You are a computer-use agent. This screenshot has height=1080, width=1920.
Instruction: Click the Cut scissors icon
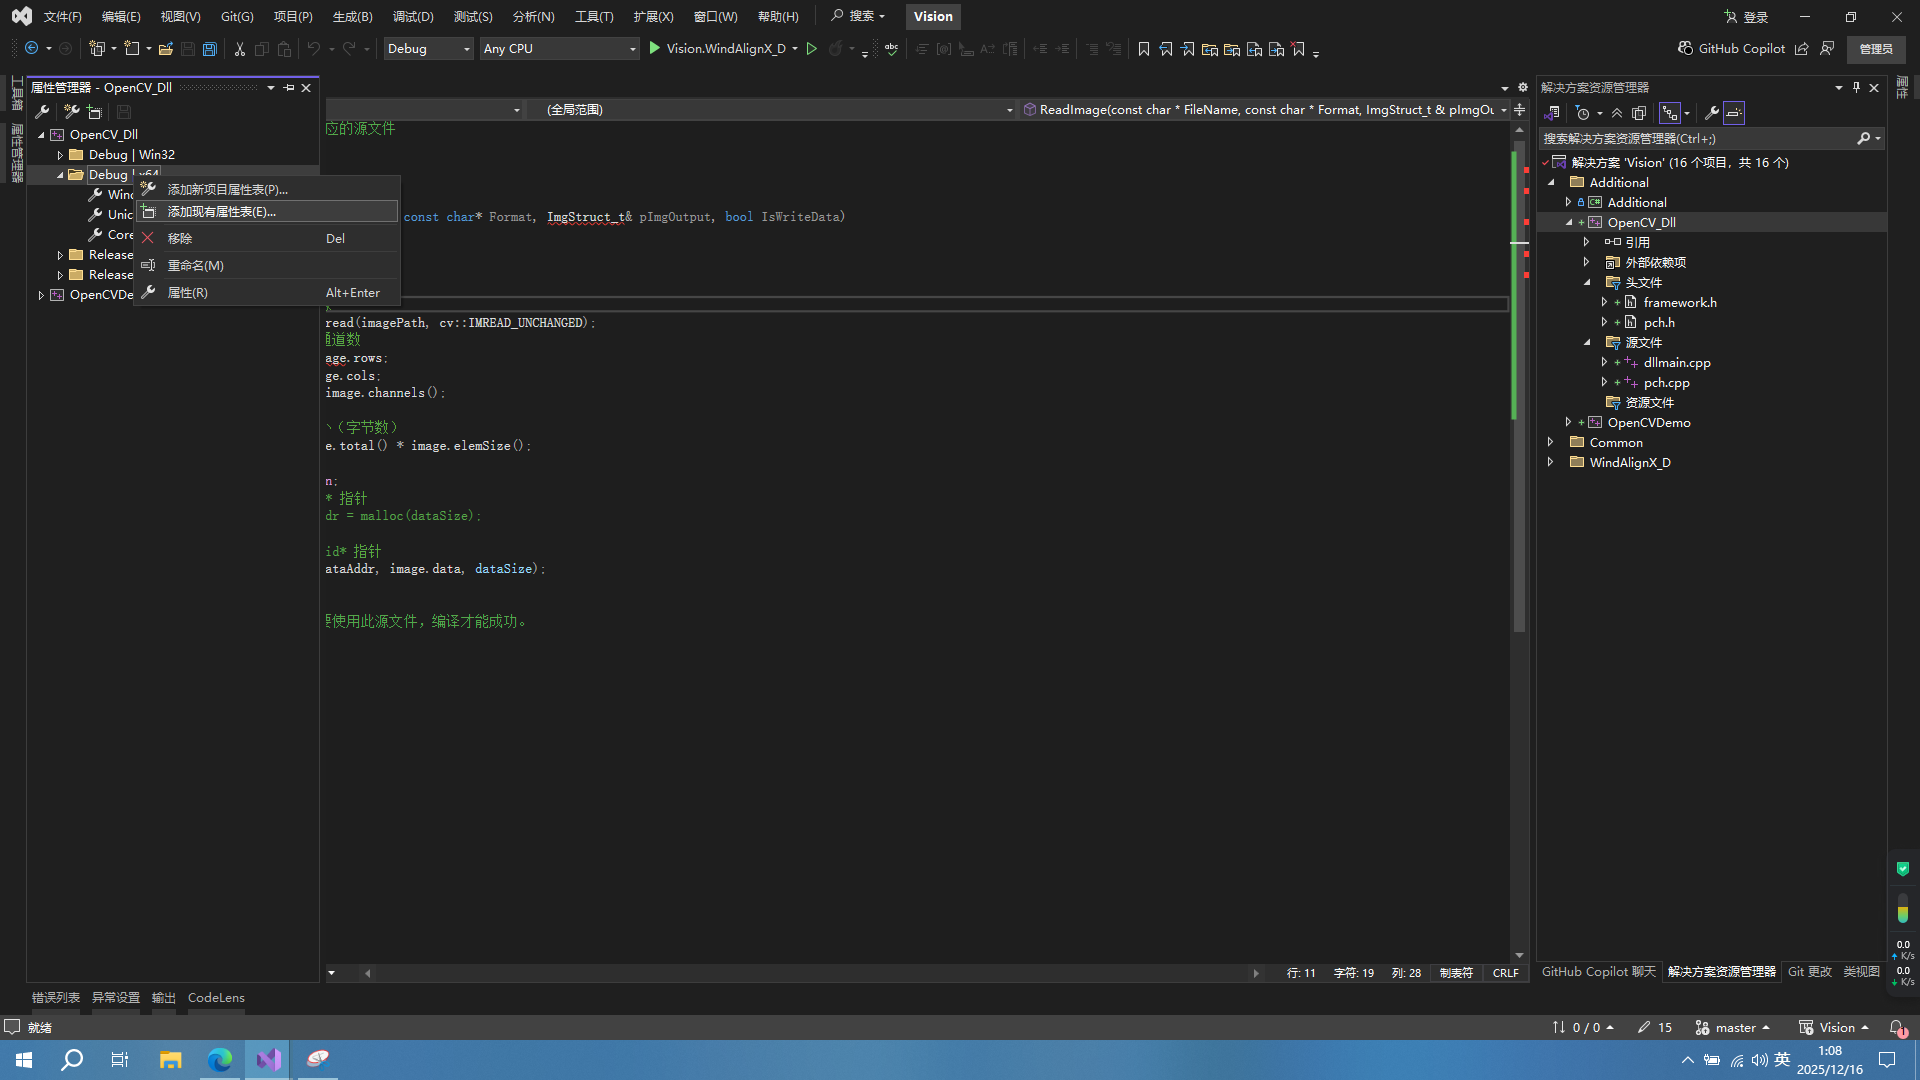[x=240, y=49]
